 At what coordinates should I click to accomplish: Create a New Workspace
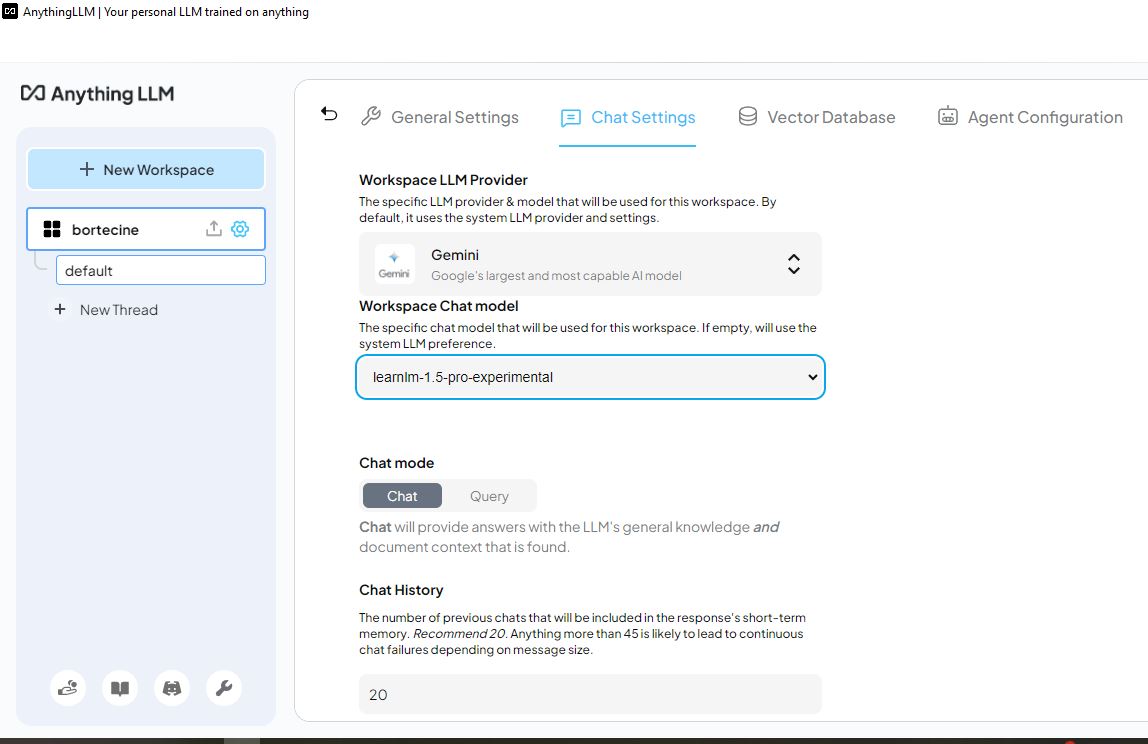tap(146, 169)
